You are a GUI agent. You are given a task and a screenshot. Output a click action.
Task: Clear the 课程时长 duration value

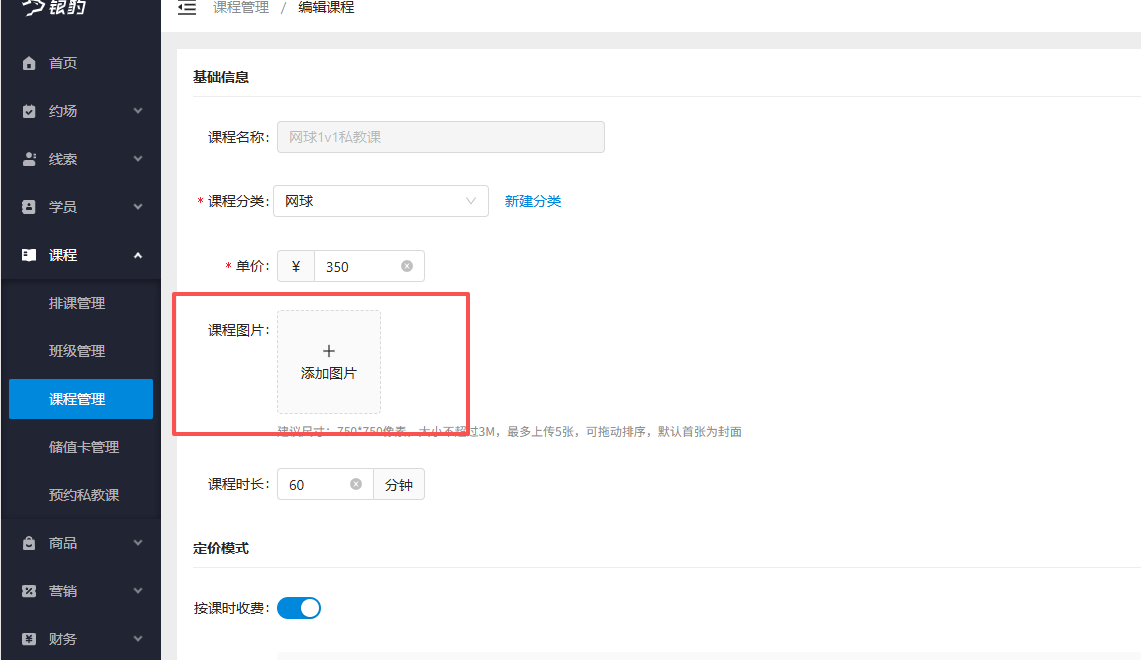[355, 483]
